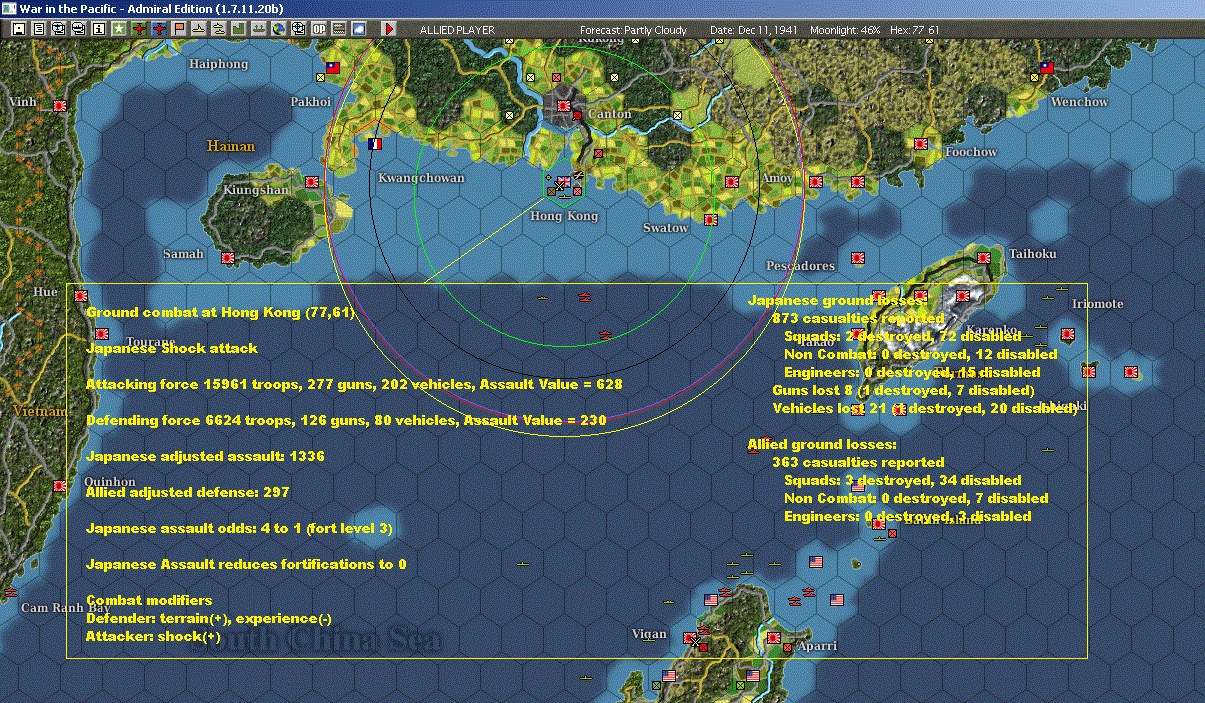Click the two yellow ships icon
Viewport: 1205px width, 703px height.
coord(218,29)
